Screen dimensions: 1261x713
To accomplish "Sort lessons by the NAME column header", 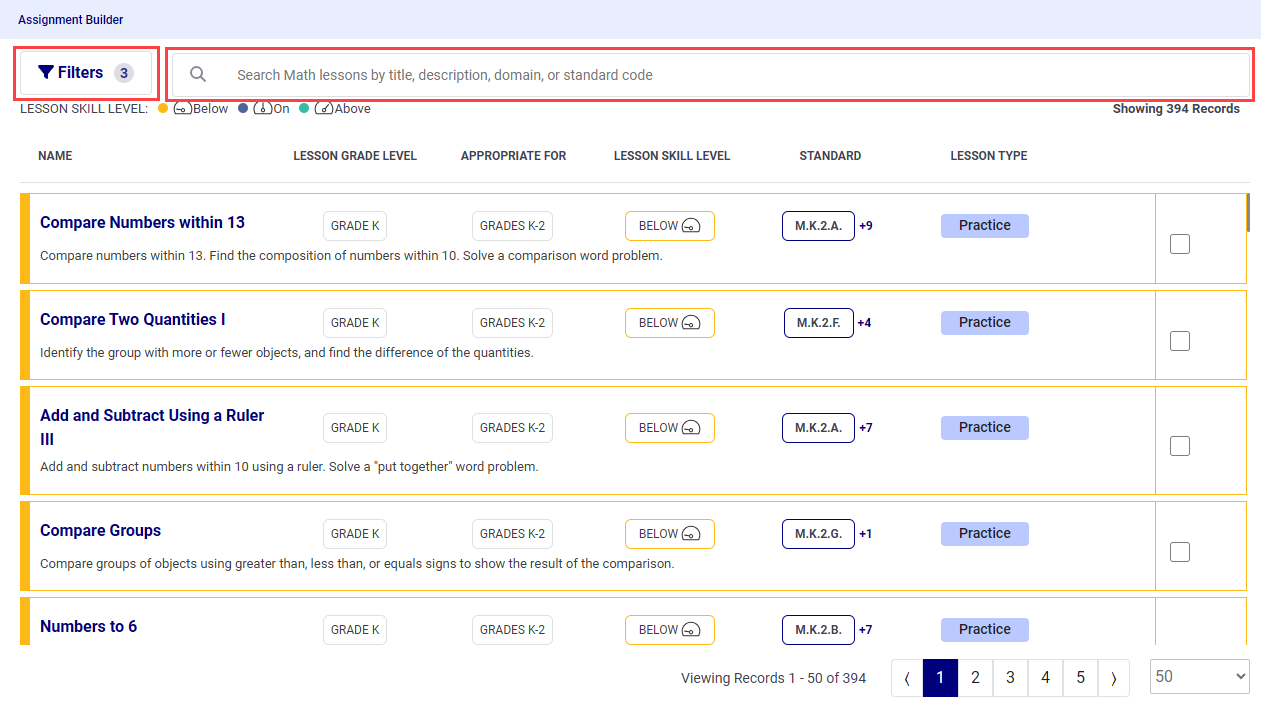I will tap(55, 155).
